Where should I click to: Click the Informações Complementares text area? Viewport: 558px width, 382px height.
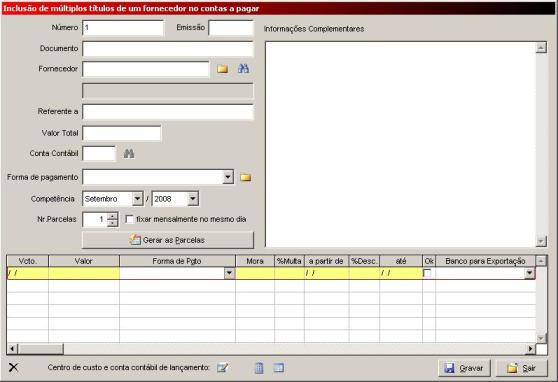point(400,144)
